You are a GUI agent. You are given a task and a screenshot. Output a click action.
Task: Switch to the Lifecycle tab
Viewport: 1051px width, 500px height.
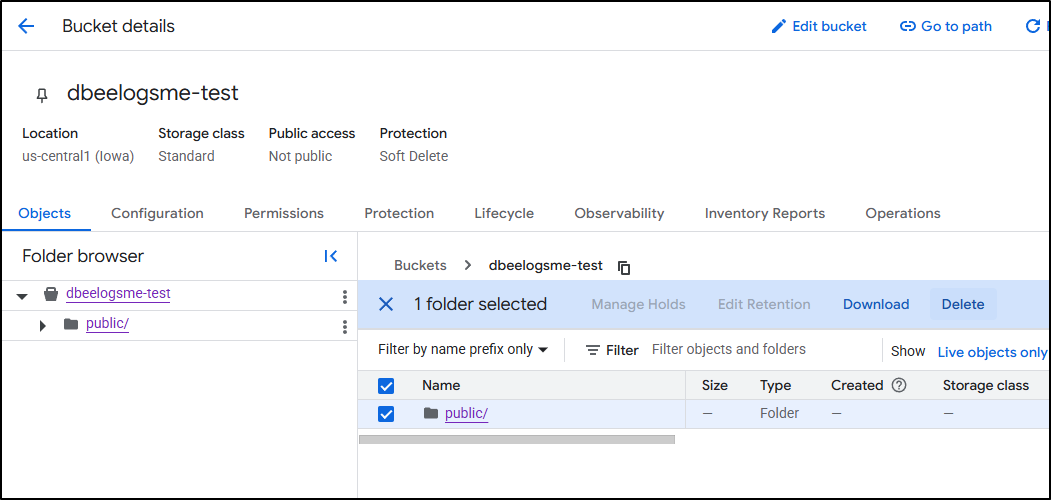(504, 213)
